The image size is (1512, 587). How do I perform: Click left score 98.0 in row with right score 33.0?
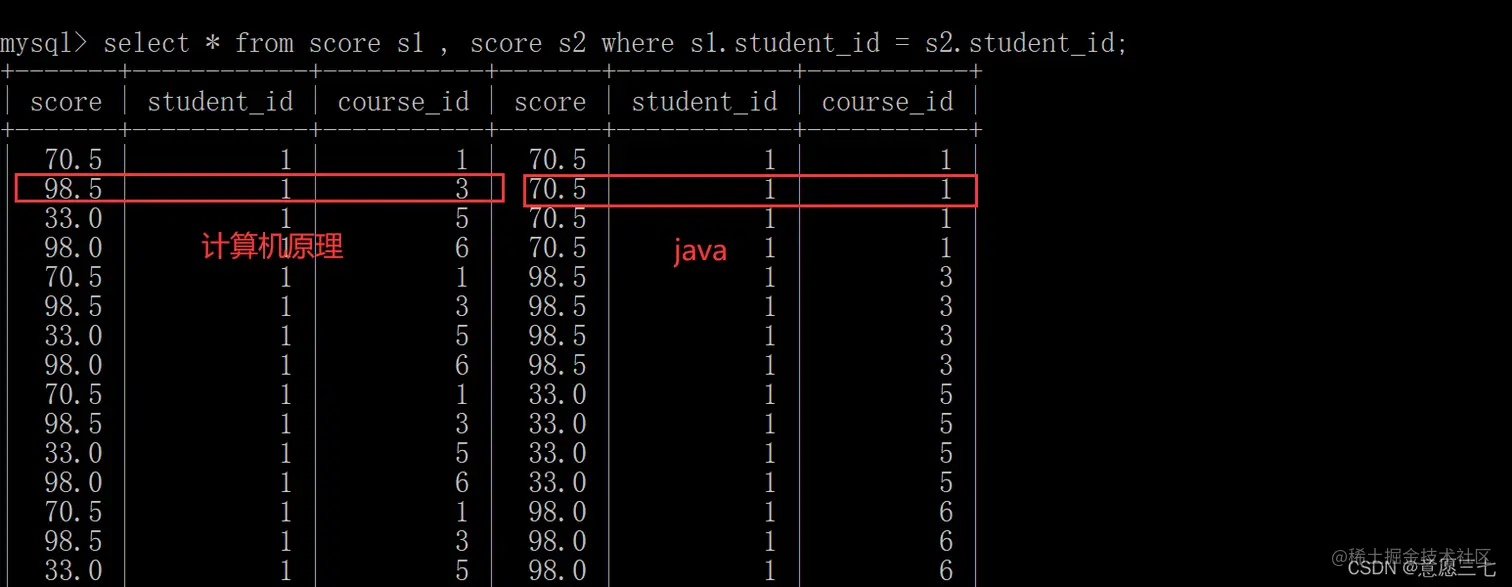point(73,483)
